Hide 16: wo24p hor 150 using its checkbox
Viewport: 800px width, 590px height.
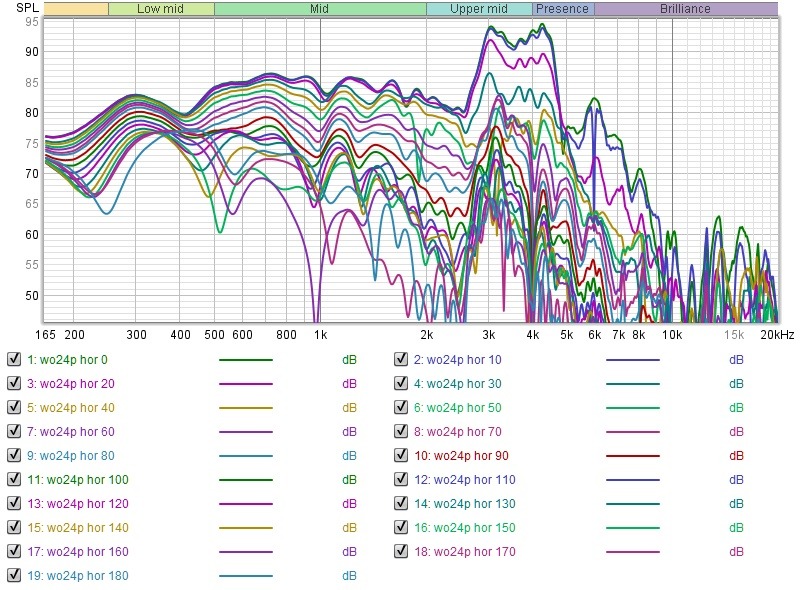[401, 527]
